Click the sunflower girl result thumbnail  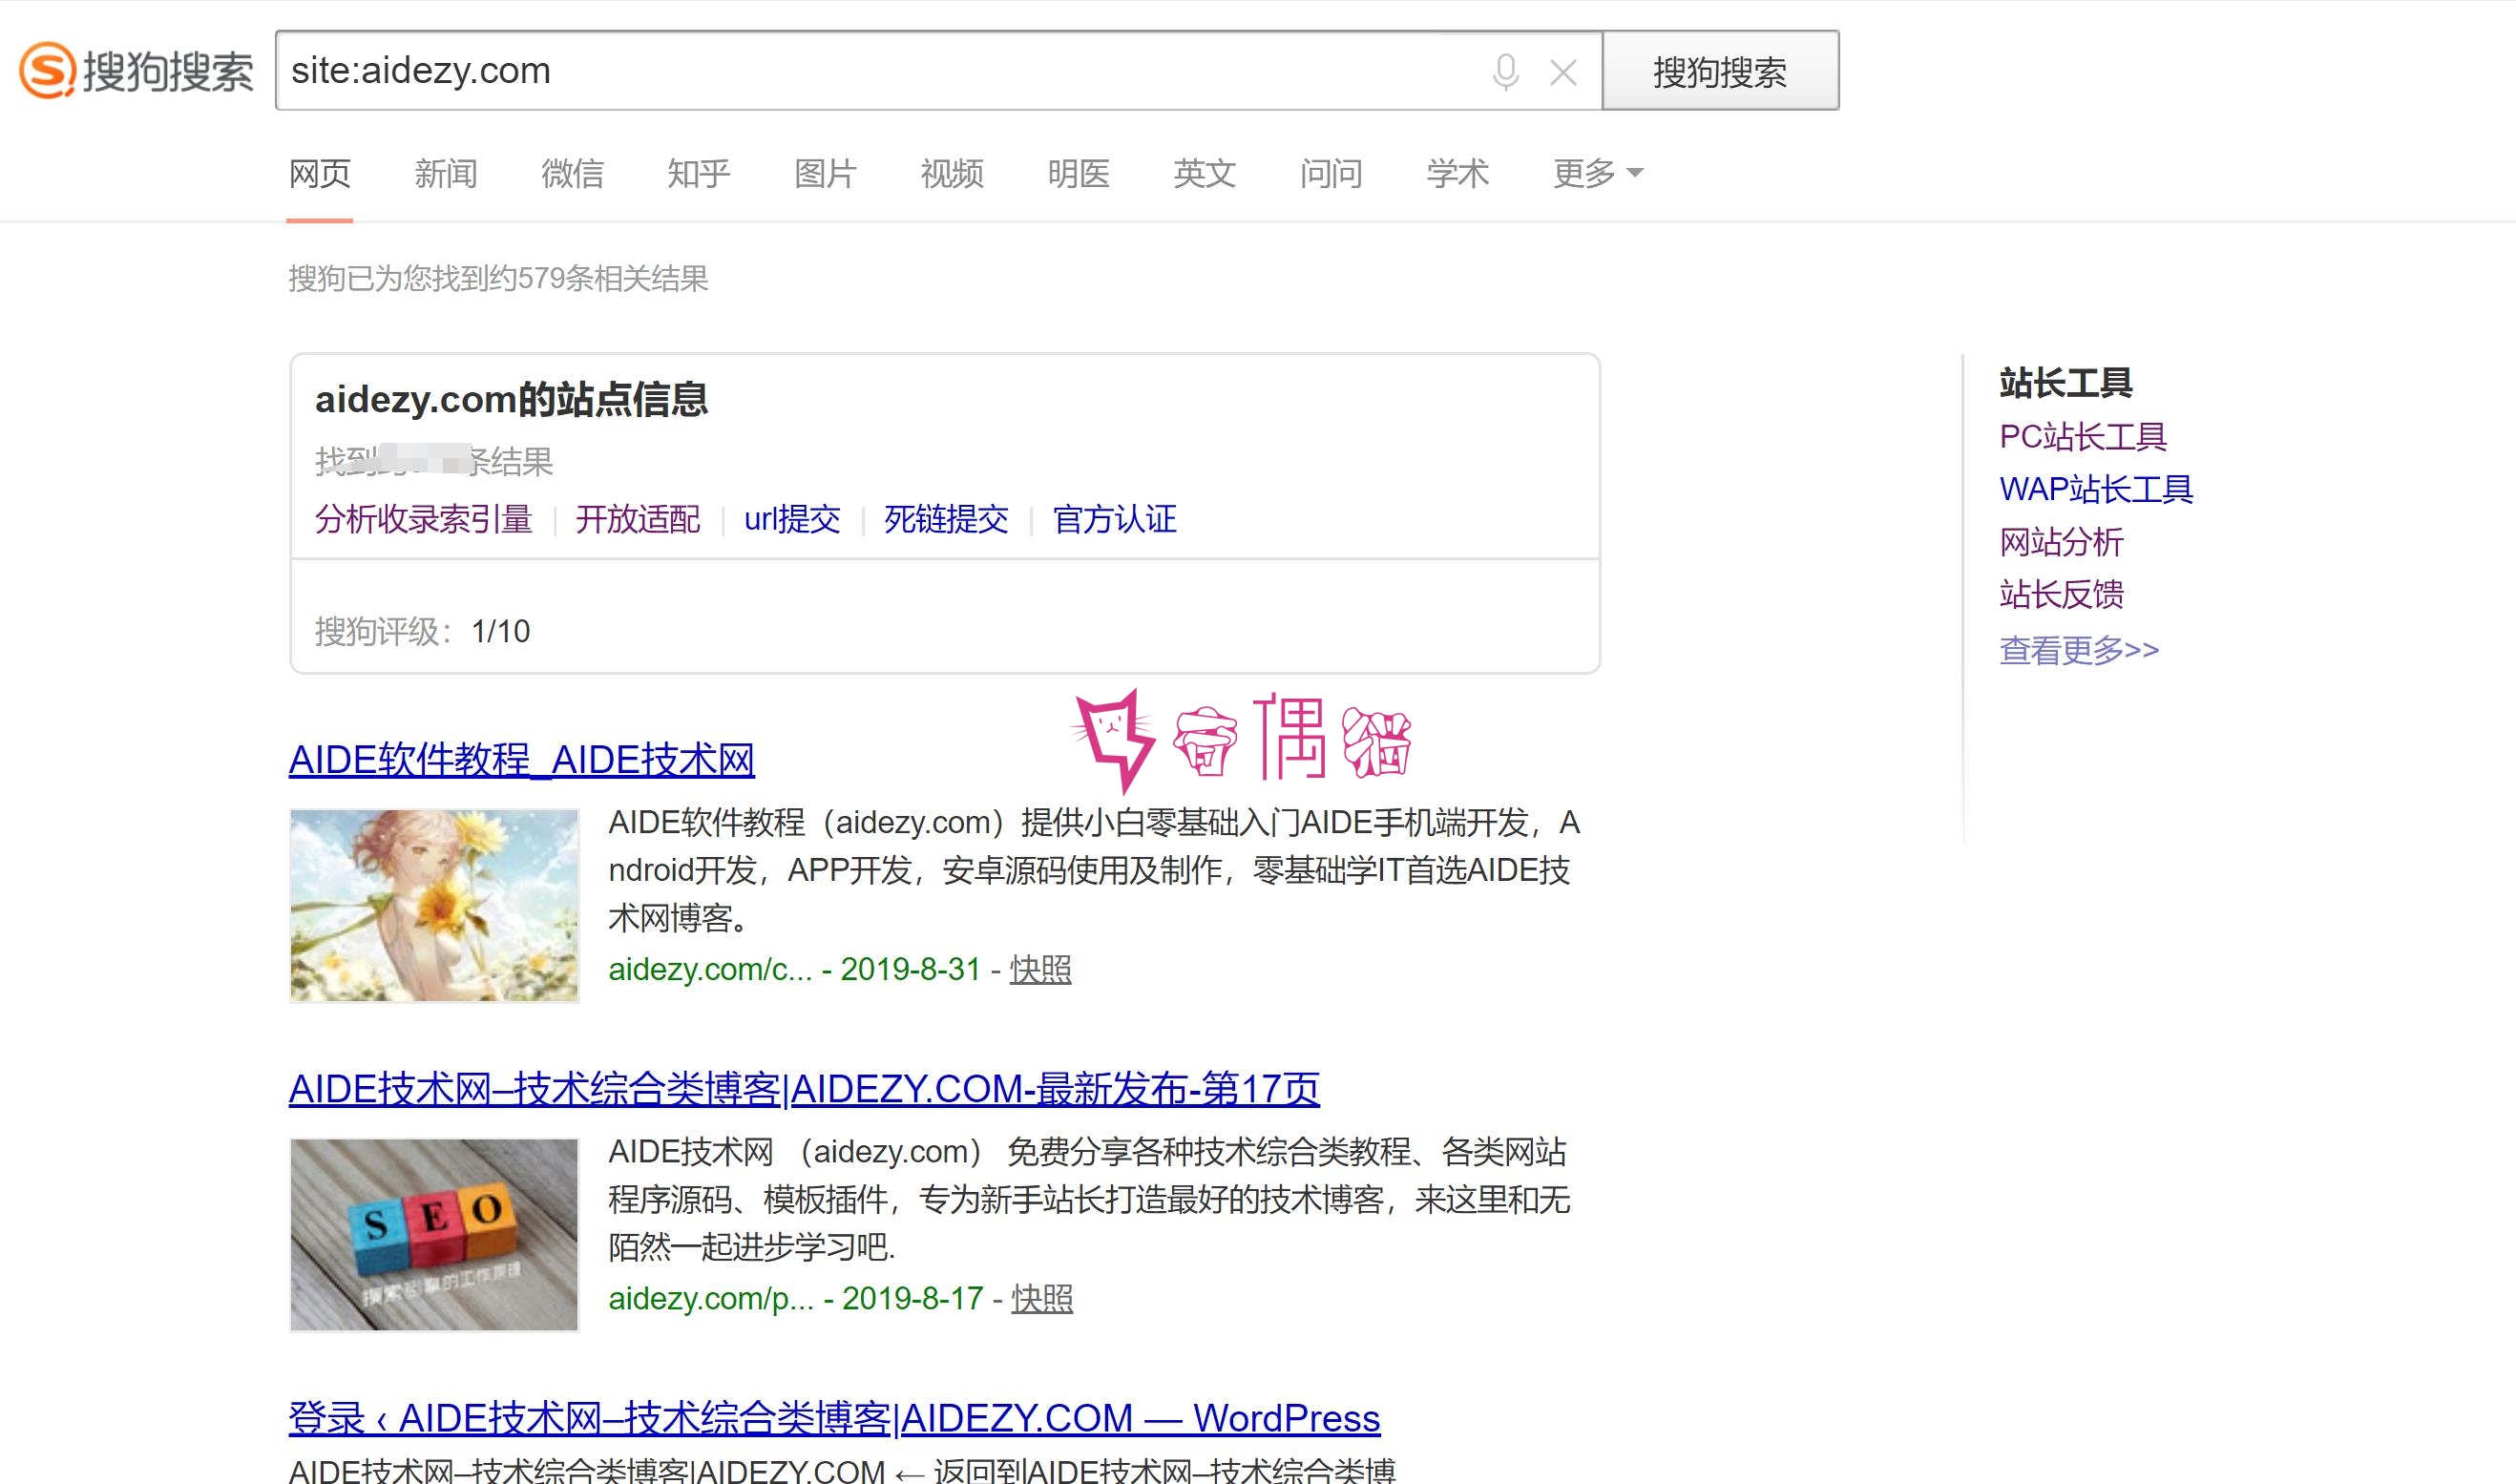coord(434,906)
